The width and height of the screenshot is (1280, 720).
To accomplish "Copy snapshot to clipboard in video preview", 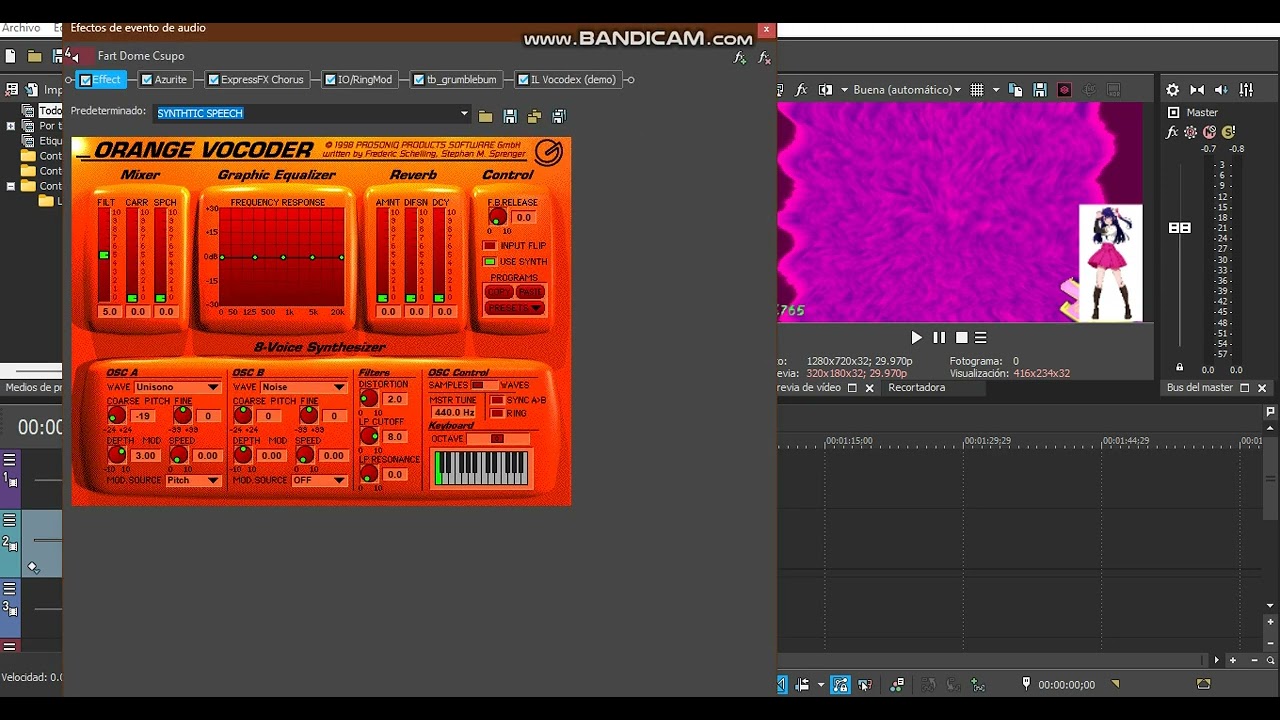I will click(1018, 90).
